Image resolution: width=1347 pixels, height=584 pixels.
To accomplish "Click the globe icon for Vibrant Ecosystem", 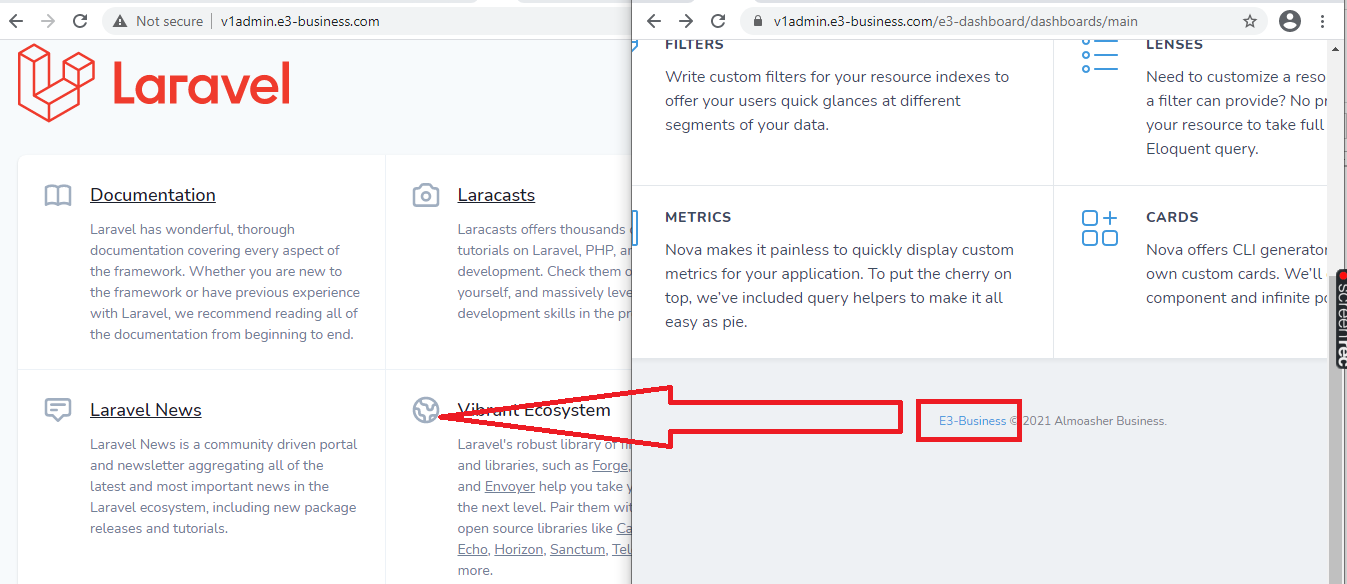I will click(426, 410).
